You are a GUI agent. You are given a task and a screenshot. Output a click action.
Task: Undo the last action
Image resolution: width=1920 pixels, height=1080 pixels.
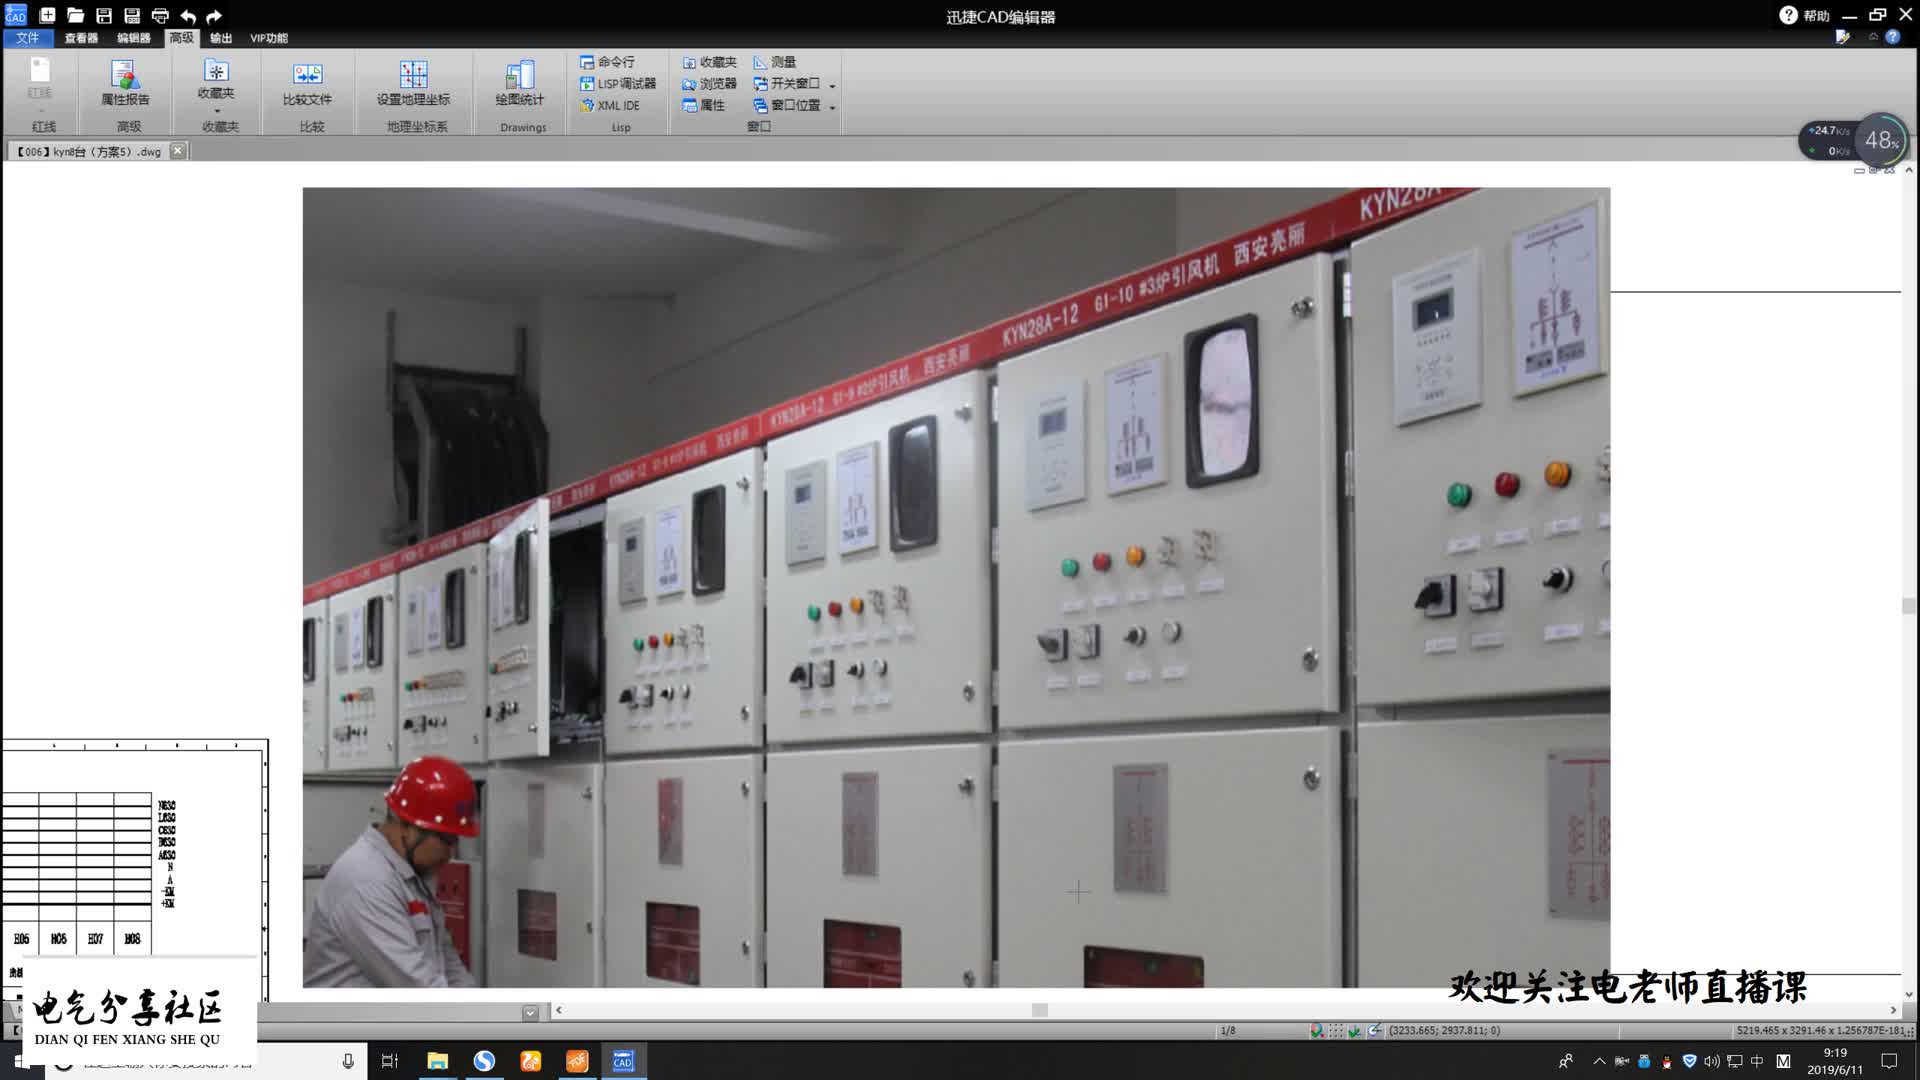[x=188, y=15]
